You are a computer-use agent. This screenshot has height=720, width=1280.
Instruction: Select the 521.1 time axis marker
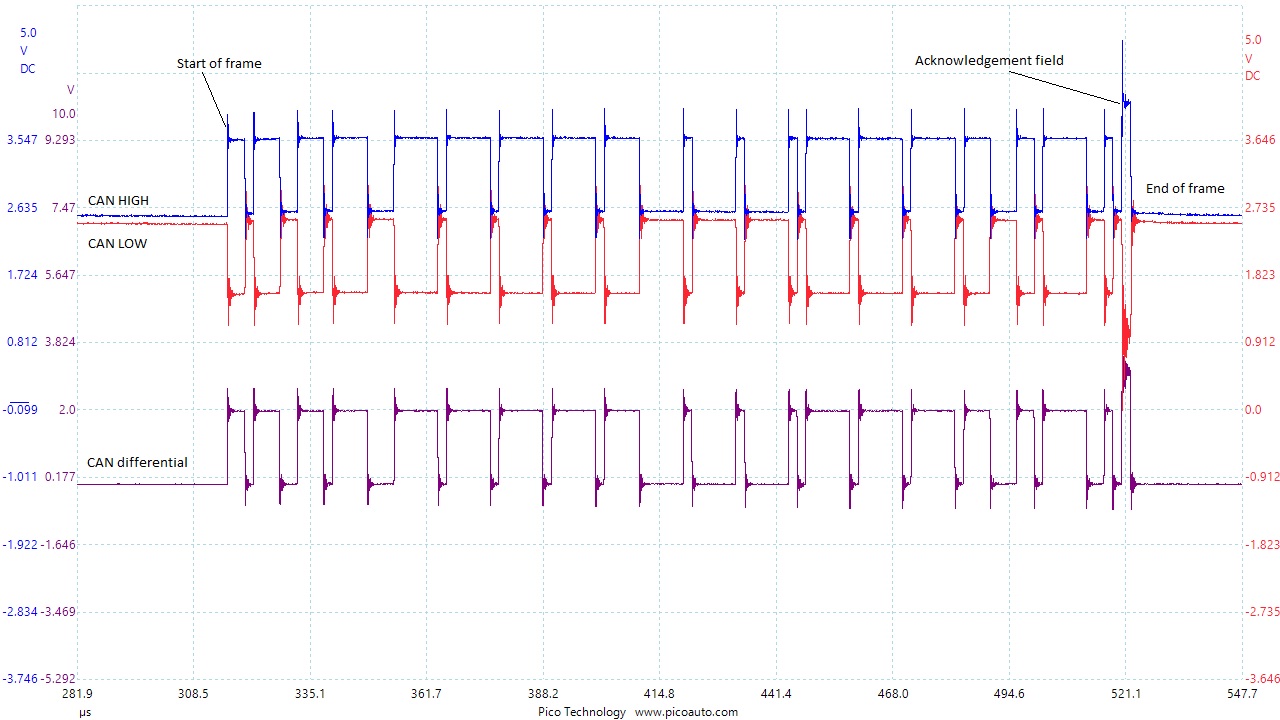1125,694
